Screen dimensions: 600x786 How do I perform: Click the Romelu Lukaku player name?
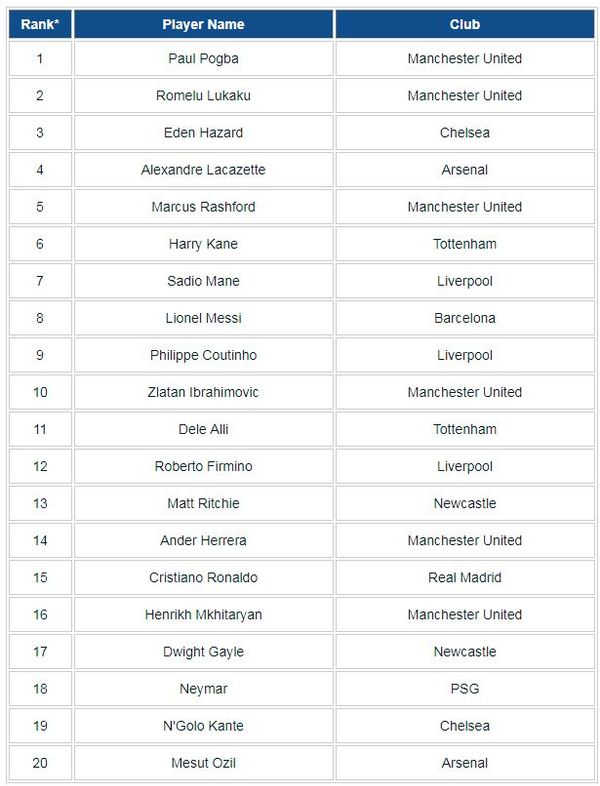click(204, 96)
